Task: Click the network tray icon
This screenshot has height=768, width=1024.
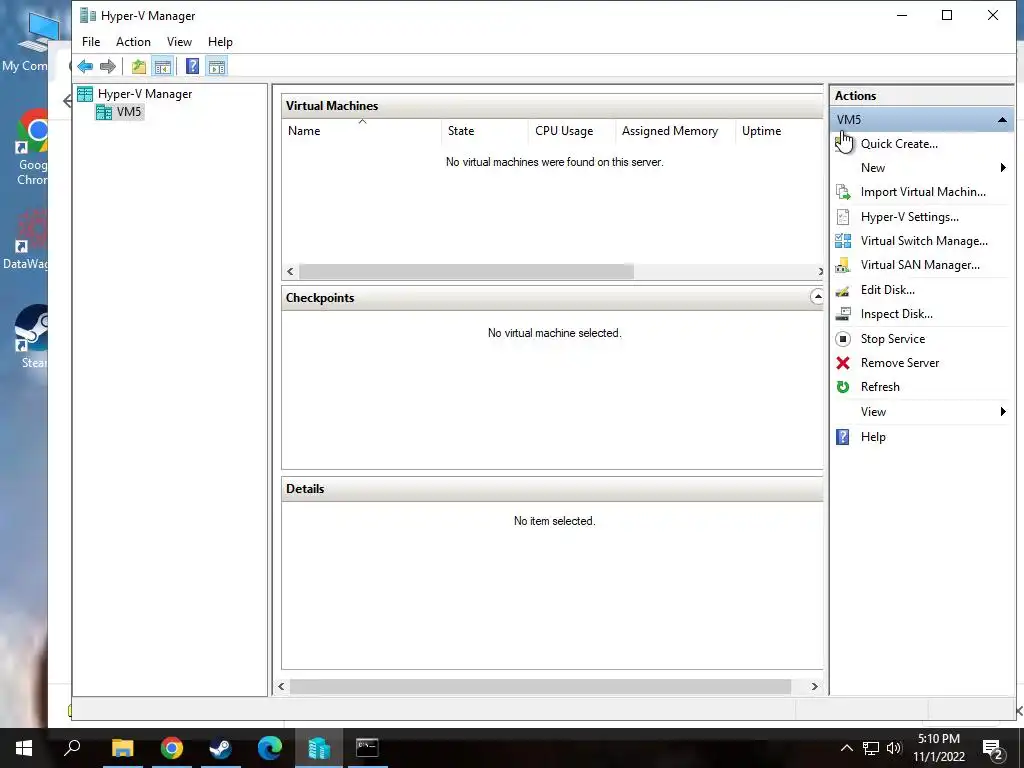Action: click(871, 748)
